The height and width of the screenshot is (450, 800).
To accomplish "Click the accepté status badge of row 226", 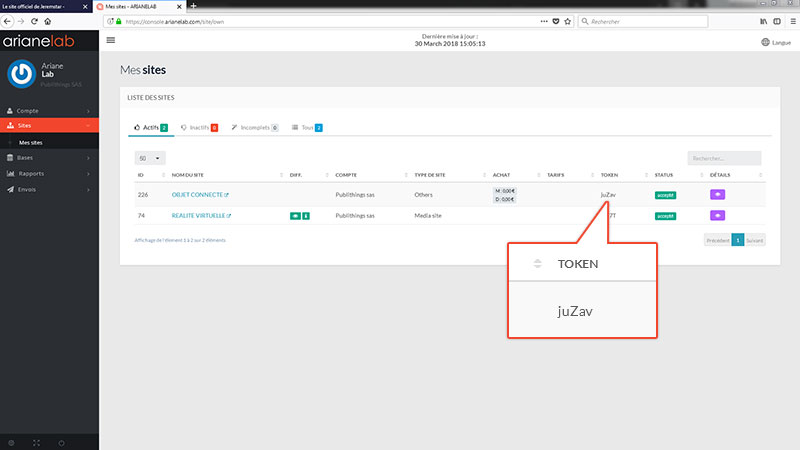I will (665, 195).
